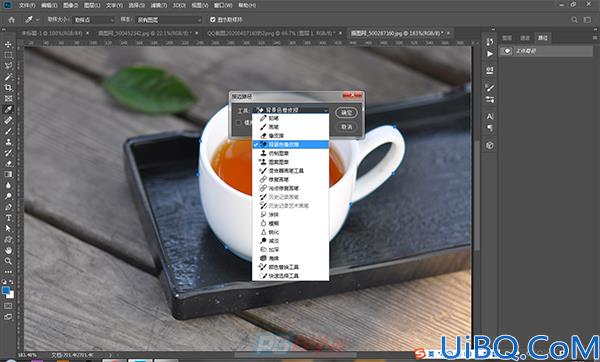This screenshot has width=600, height=362.
Task: Open the Character panel icon
Action: (490, 116)
